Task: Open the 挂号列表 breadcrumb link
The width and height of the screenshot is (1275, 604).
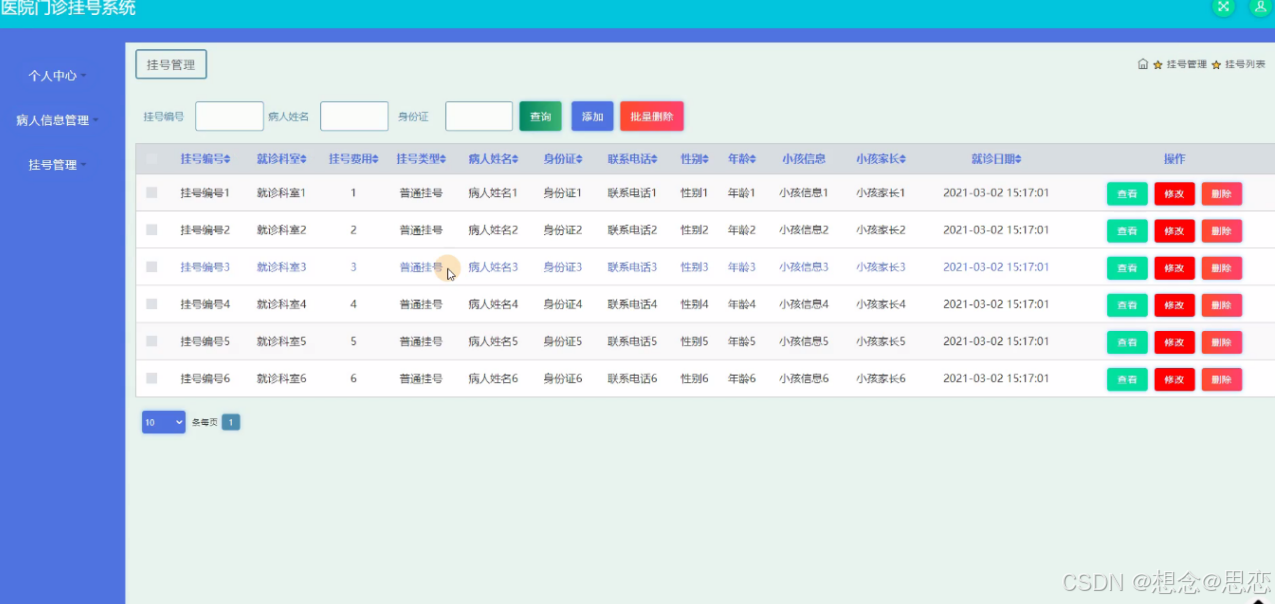Action: (1245, 64)
